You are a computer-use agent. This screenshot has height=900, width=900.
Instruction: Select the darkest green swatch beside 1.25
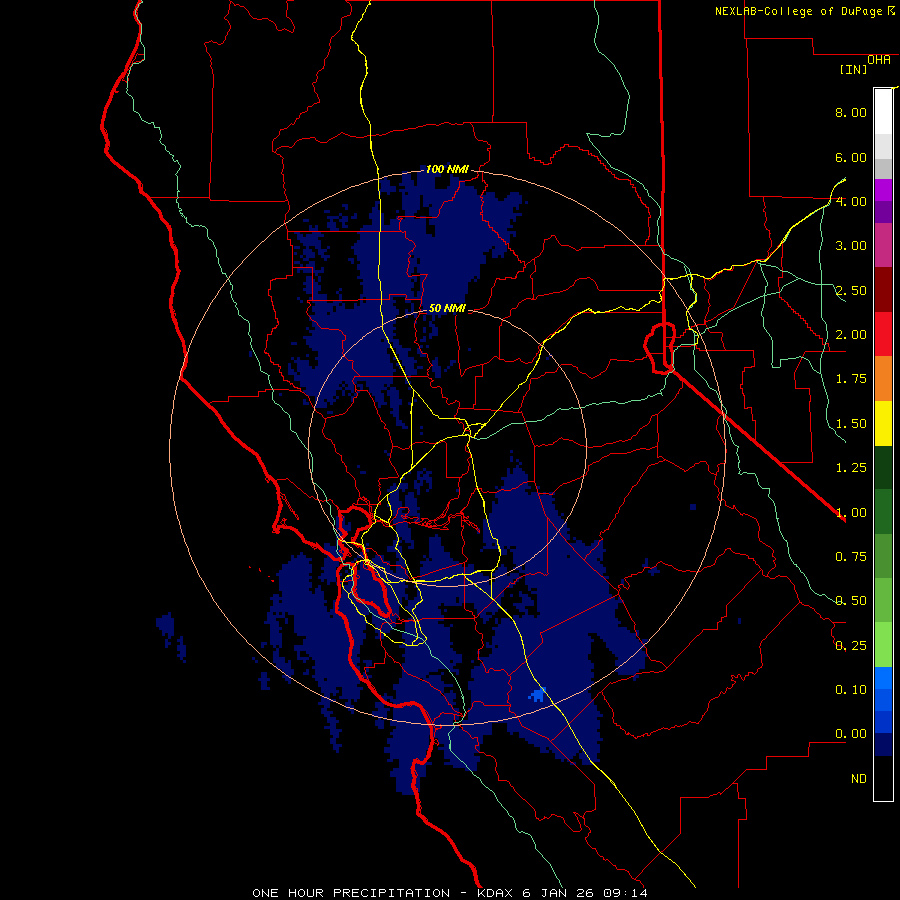(x=883, y=467)
